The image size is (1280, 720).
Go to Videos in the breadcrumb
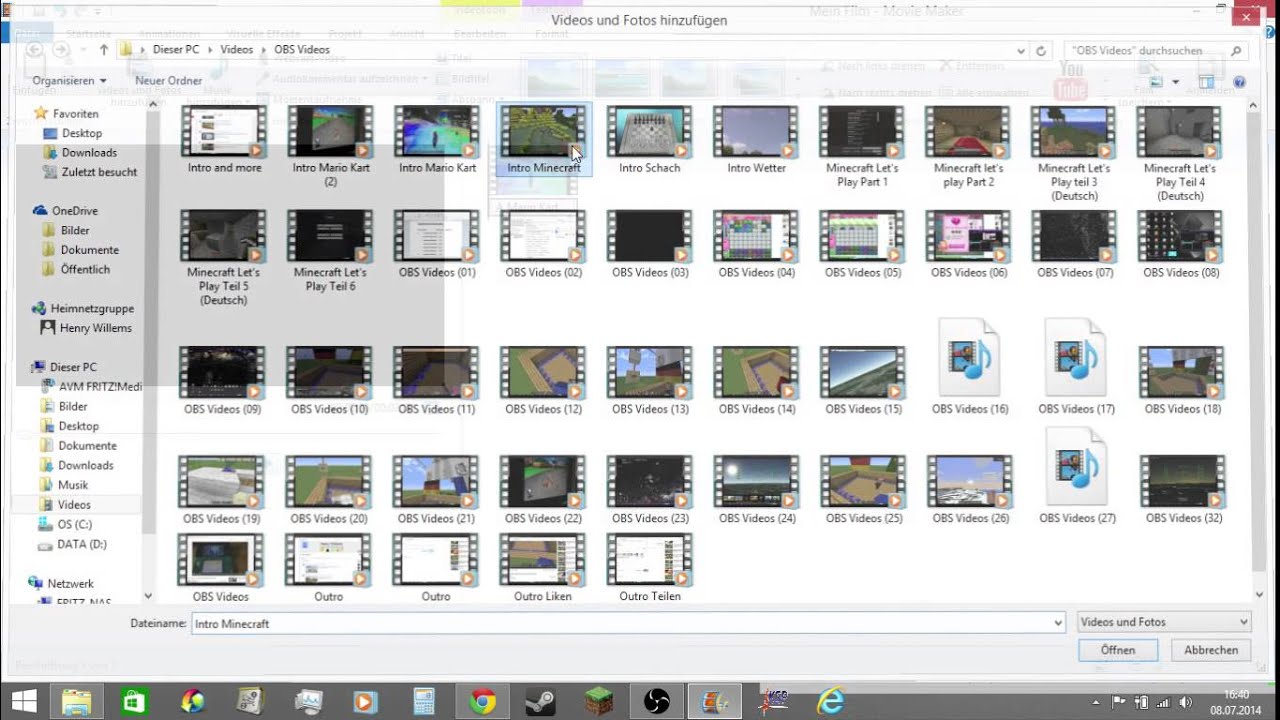(237, 49)
